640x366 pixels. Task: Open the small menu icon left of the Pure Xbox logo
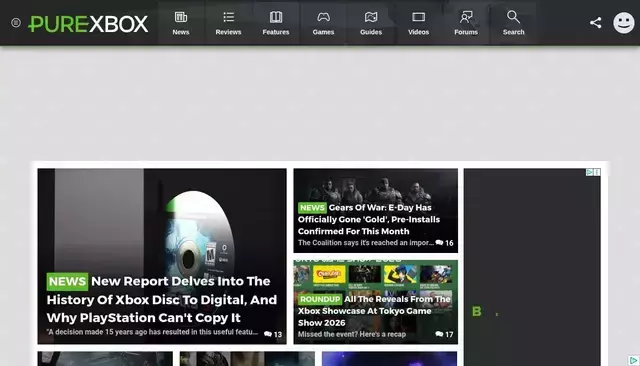(16, 22)
